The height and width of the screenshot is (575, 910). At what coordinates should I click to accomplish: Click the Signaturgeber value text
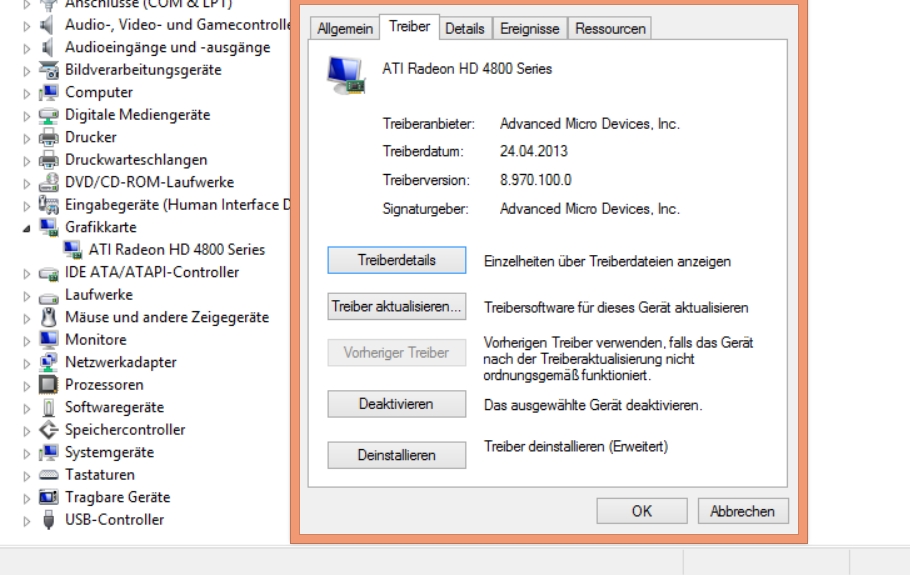point(589,208)
